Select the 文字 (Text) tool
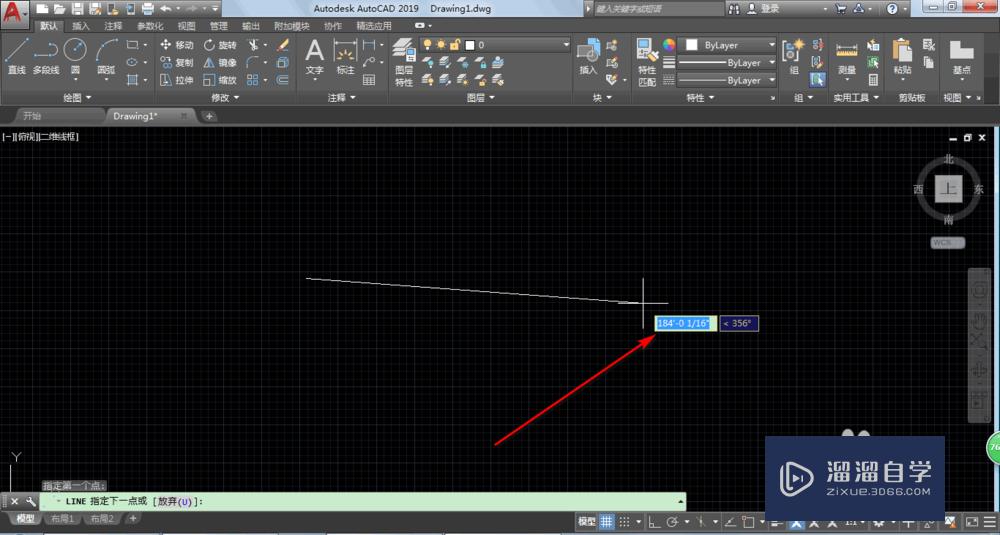Screen dimensions: 1000x535 click(314, 56)
